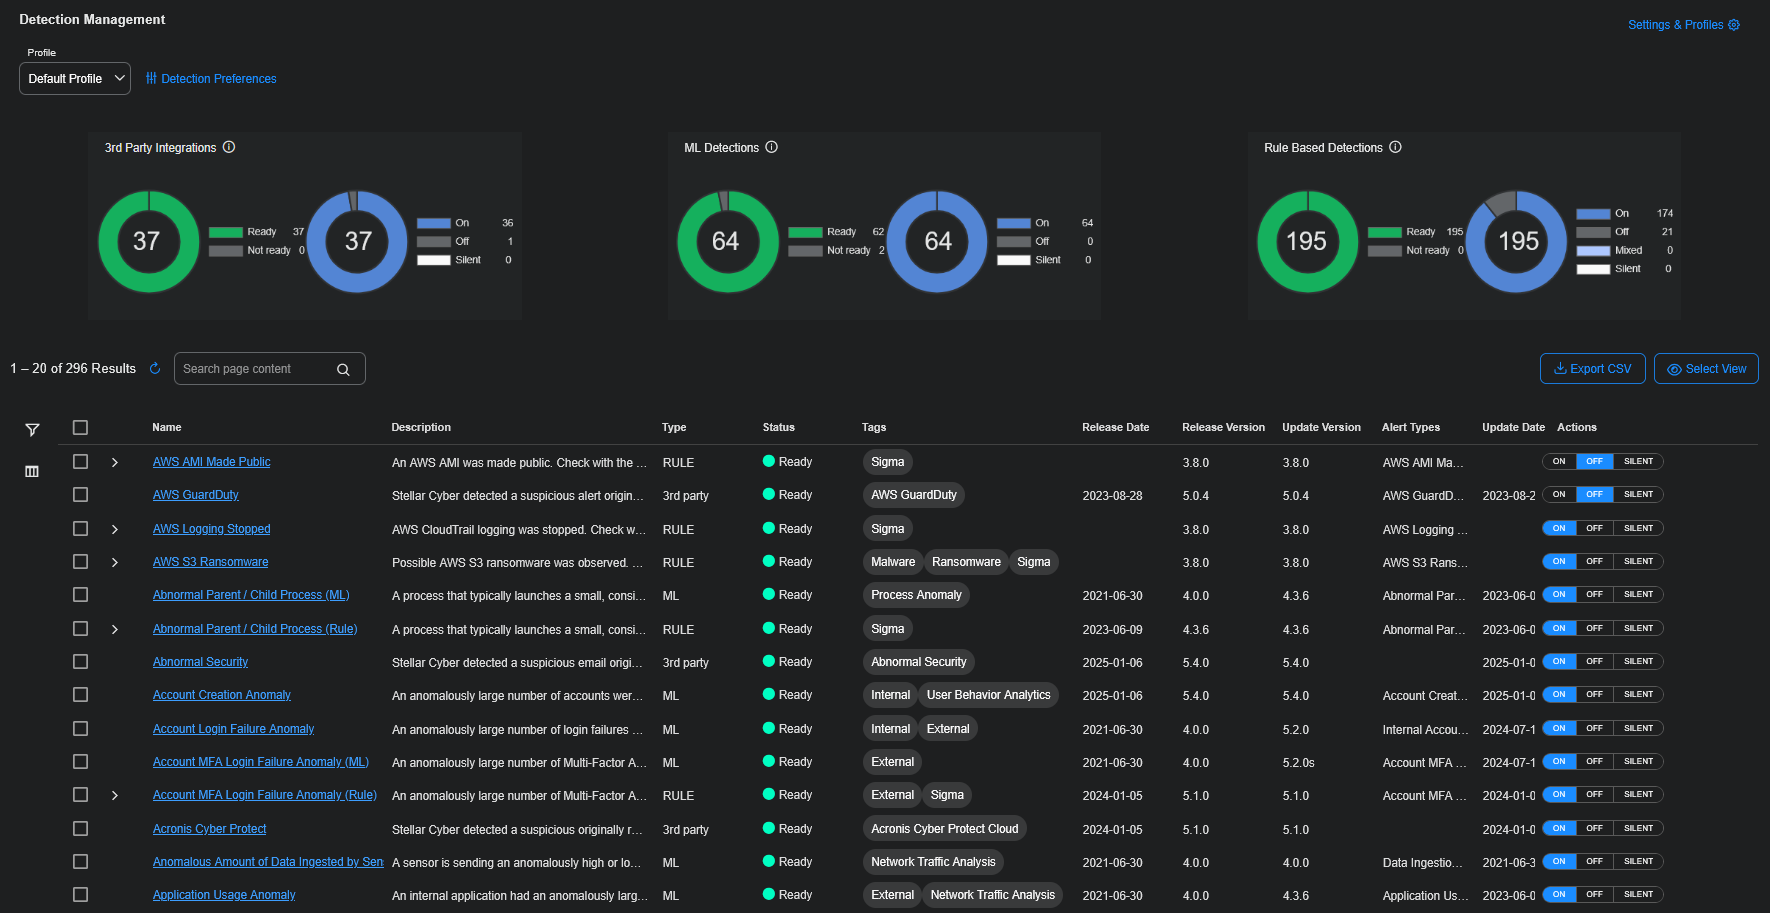Open the Default Profile dropdown

[75, 79]
